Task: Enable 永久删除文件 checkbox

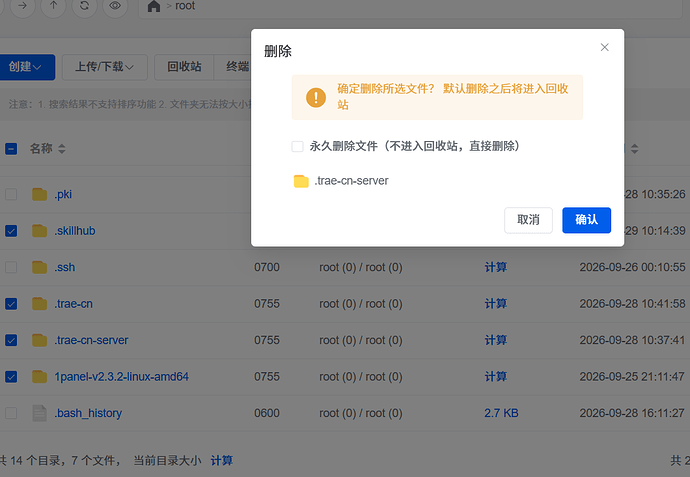Action: (297, 147)
